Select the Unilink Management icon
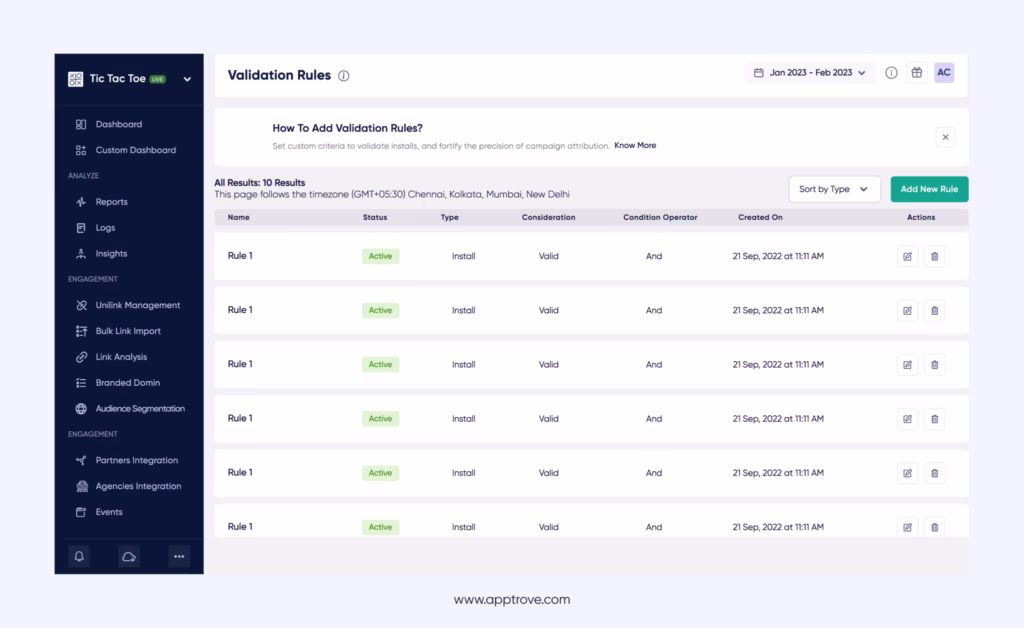The width and height of the screenshot is (1024, 628). (x=81, y=305)
